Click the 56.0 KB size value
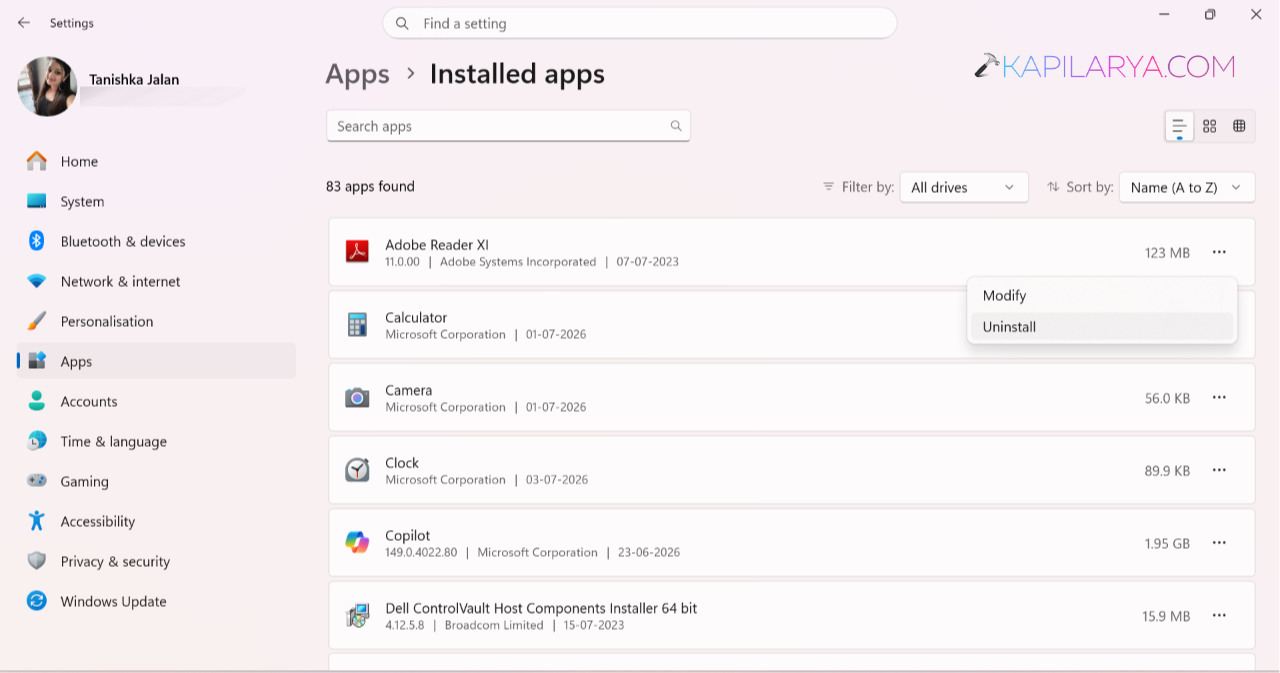This screenshot has height=673, width=1280. pos(1167,398)
